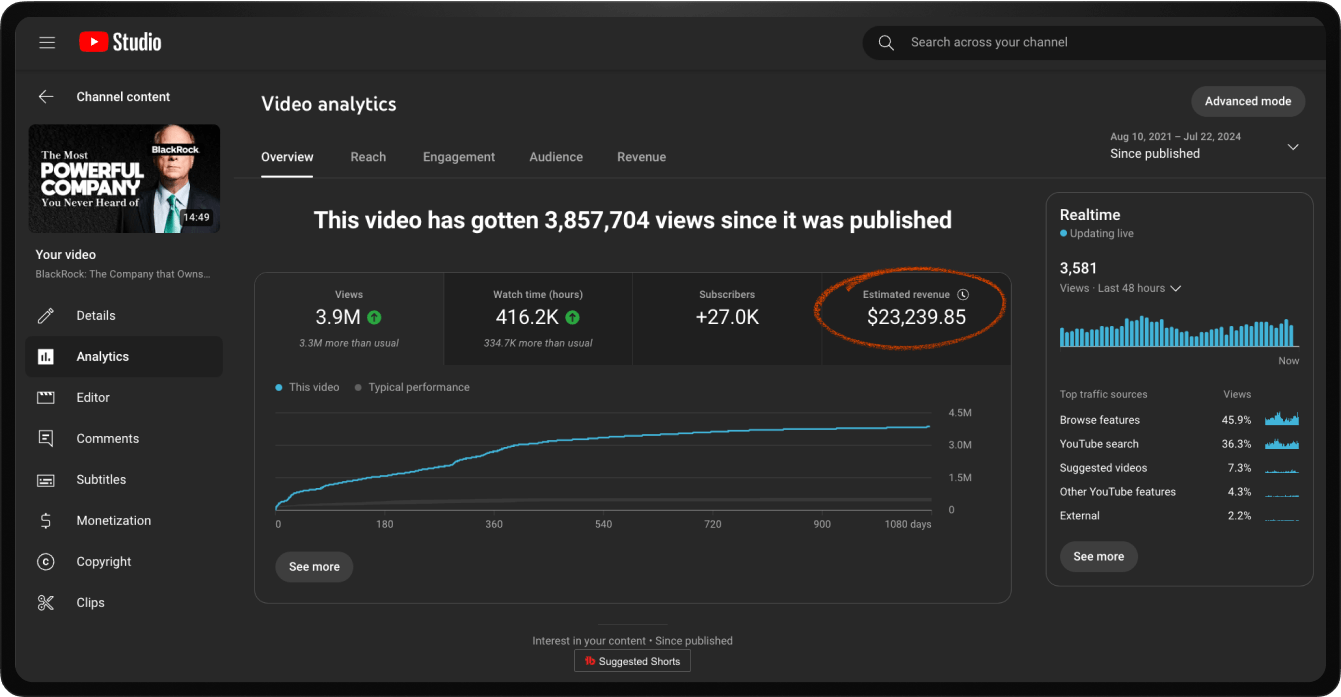The height and width of the screenshot is (697, 1341).
Task: Click the Suggested Shorts icon
Action: coord(590,661)
